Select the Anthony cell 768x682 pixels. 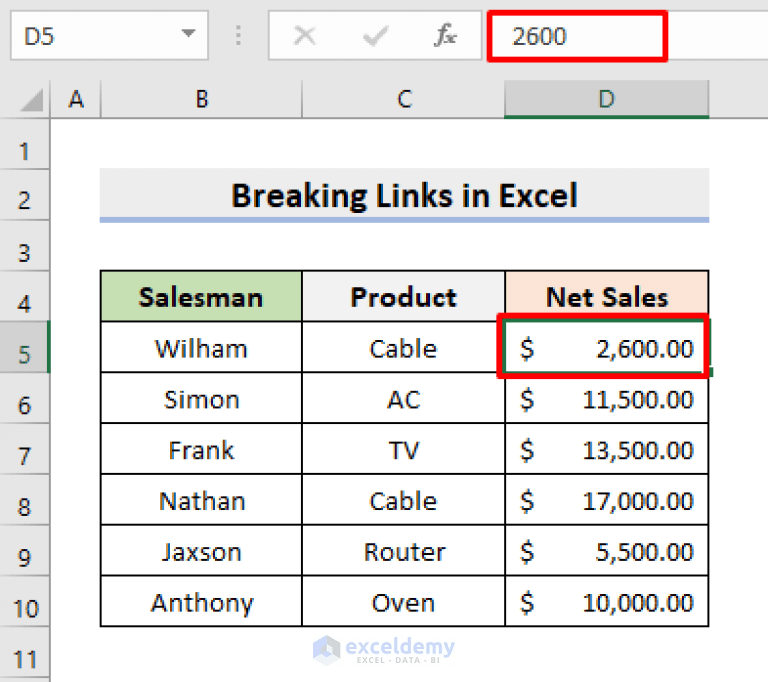(201, 602)
